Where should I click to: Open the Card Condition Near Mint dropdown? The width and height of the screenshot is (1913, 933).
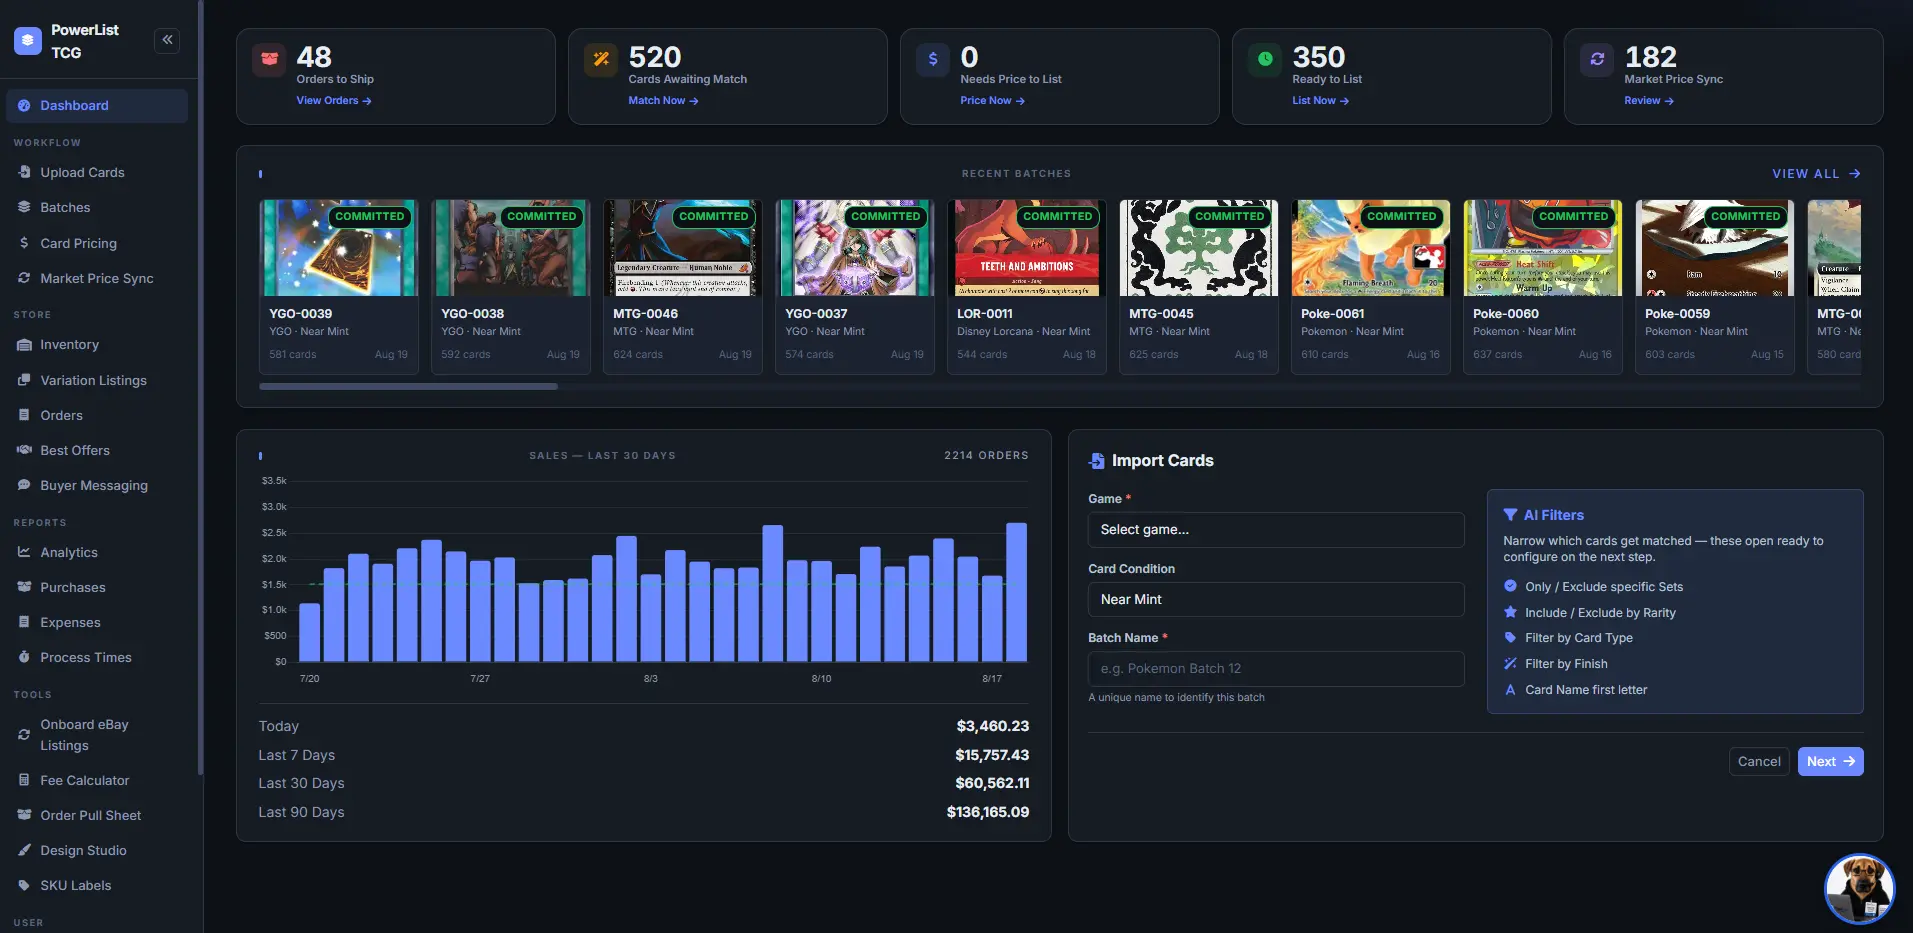[x=1276, y=599]
